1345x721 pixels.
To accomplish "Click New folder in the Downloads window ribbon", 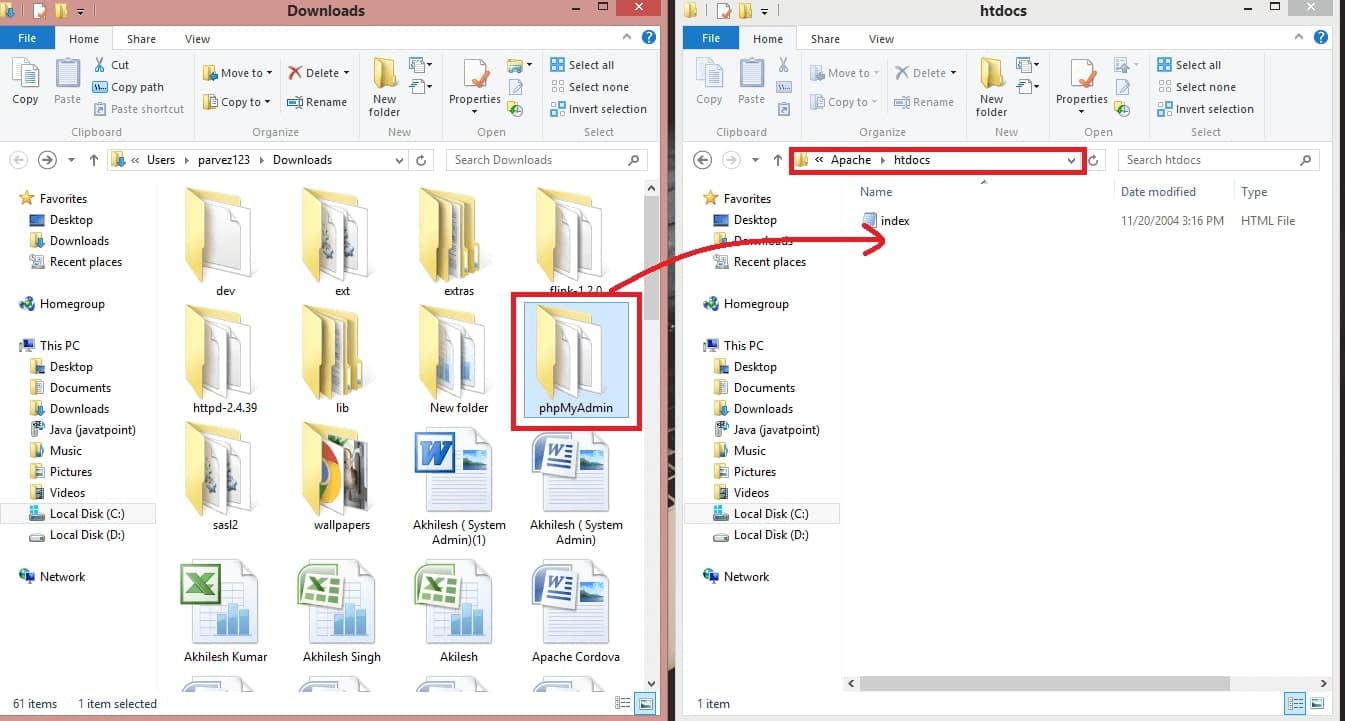I will tap(385, 87).
